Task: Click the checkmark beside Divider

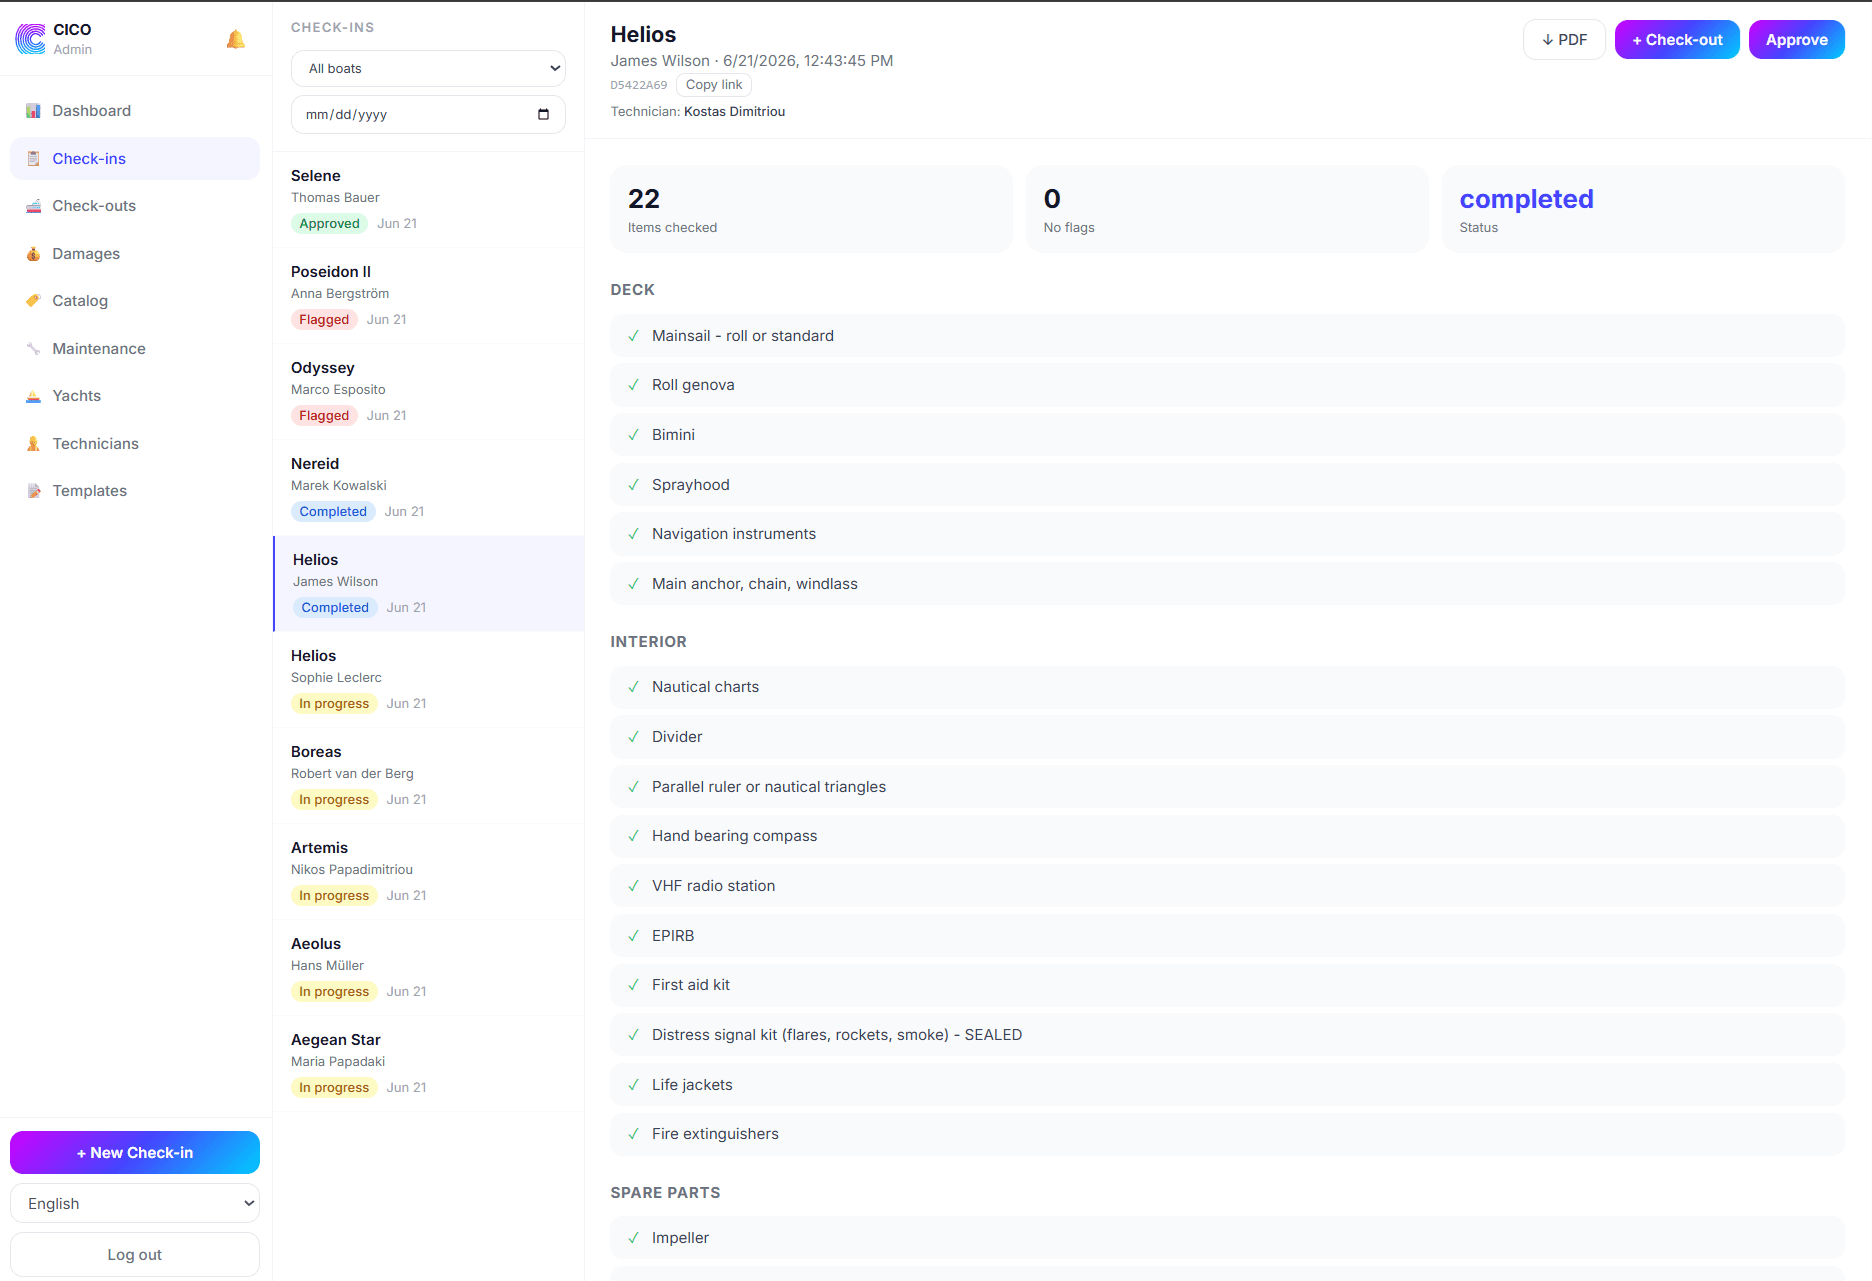Action: [633, 737]
